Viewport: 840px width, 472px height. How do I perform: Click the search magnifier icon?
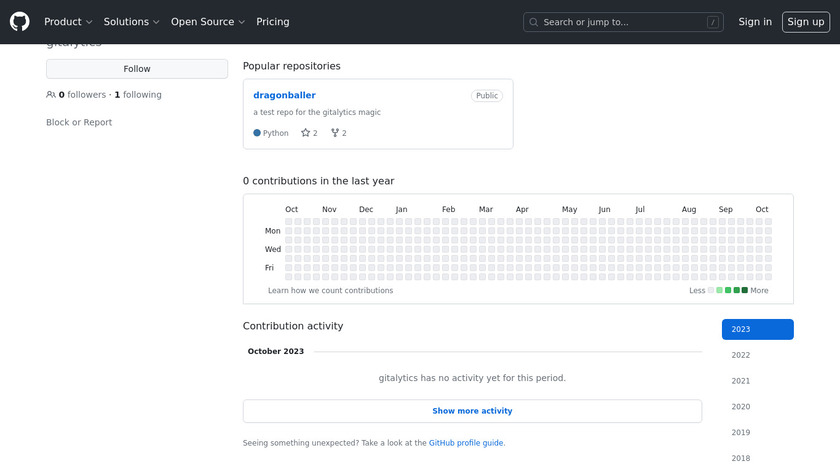(534, 22)
